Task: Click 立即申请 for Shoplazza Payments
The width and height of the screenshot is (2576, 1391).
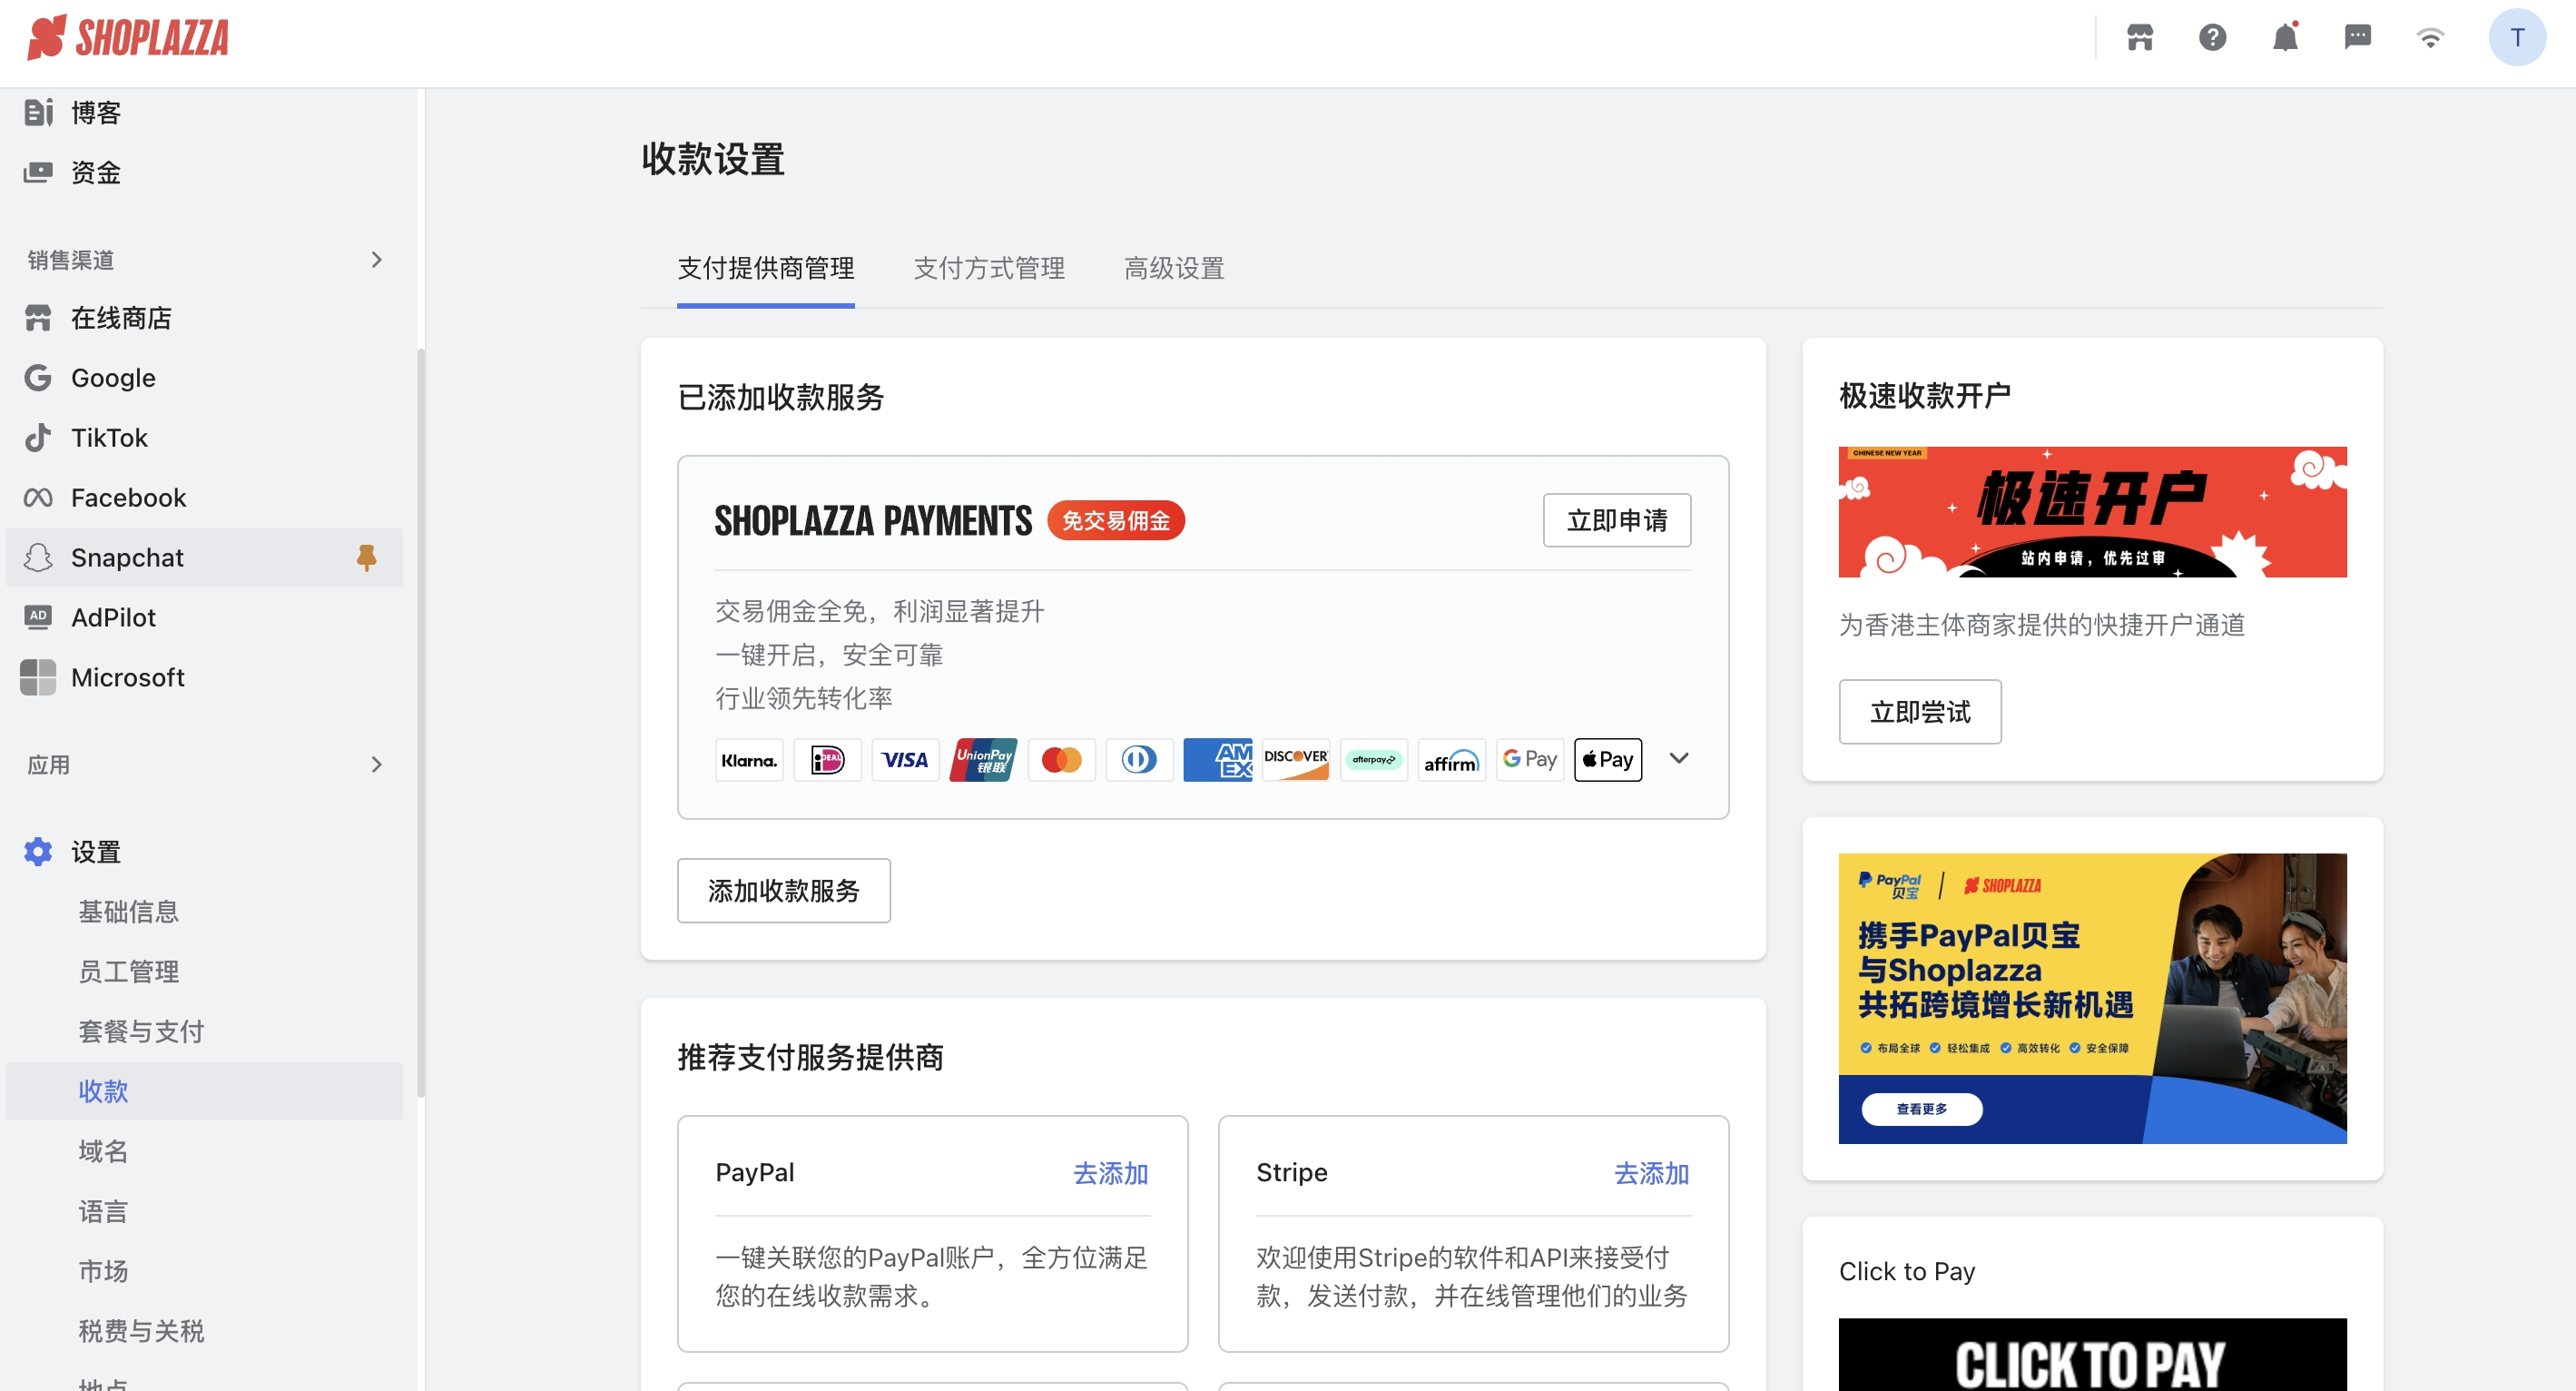Action: [1616, 520]
